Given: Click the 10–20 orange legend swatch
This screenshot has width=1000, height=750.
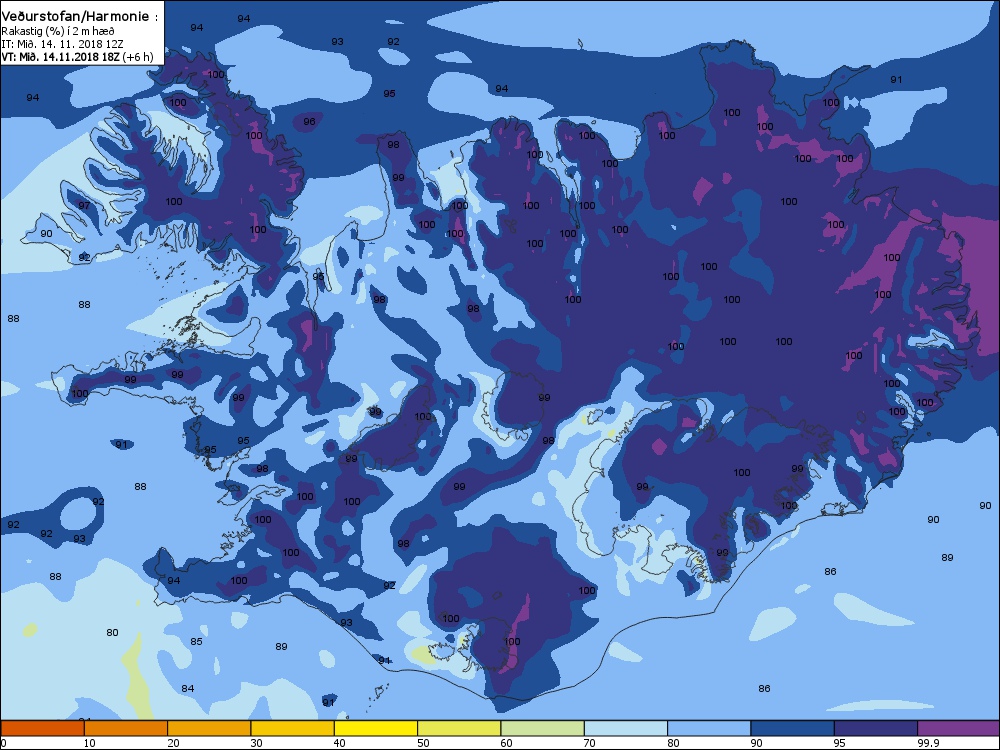Looking at the screenshot, I should tap(126, 728).
